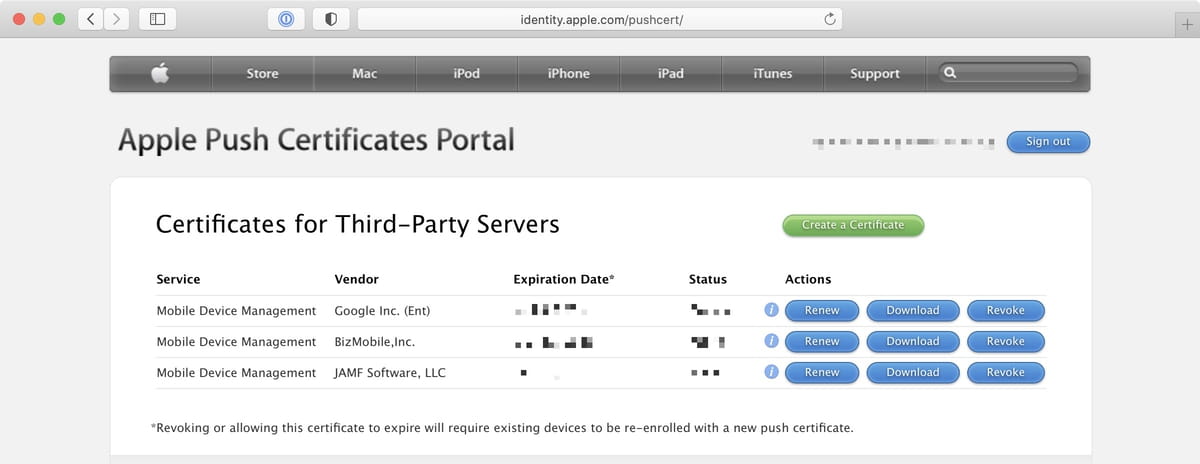Click the BizMobile,Inc. vendor text
This screenshot has height=464, width=1200.
coord(374,342)
